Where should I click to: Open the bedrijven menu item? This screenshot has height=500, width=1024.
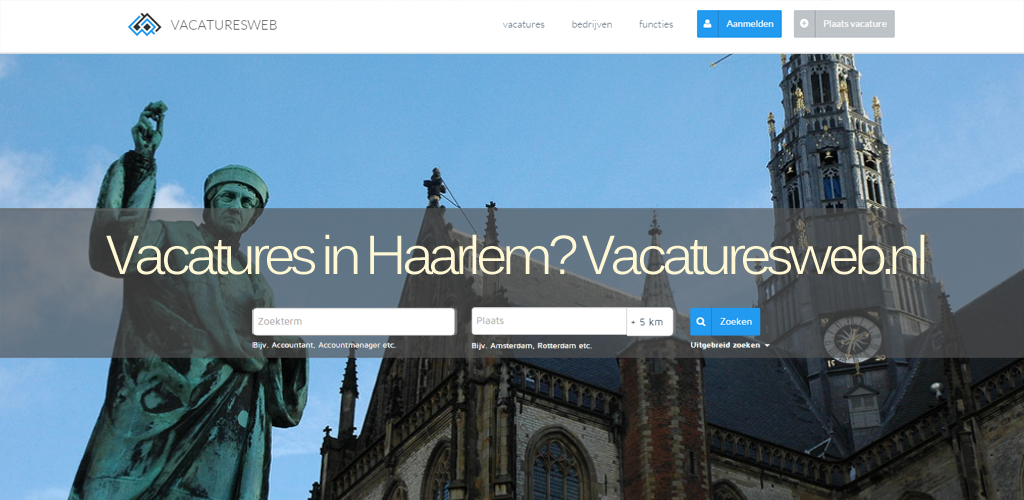592,24
